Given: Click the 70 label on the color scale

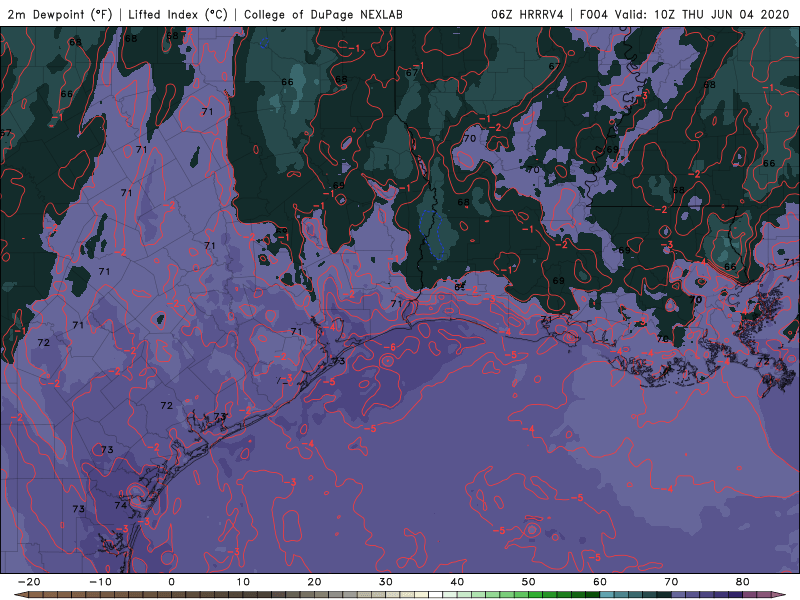Looking at the screenshot, I should pos(671,582).
